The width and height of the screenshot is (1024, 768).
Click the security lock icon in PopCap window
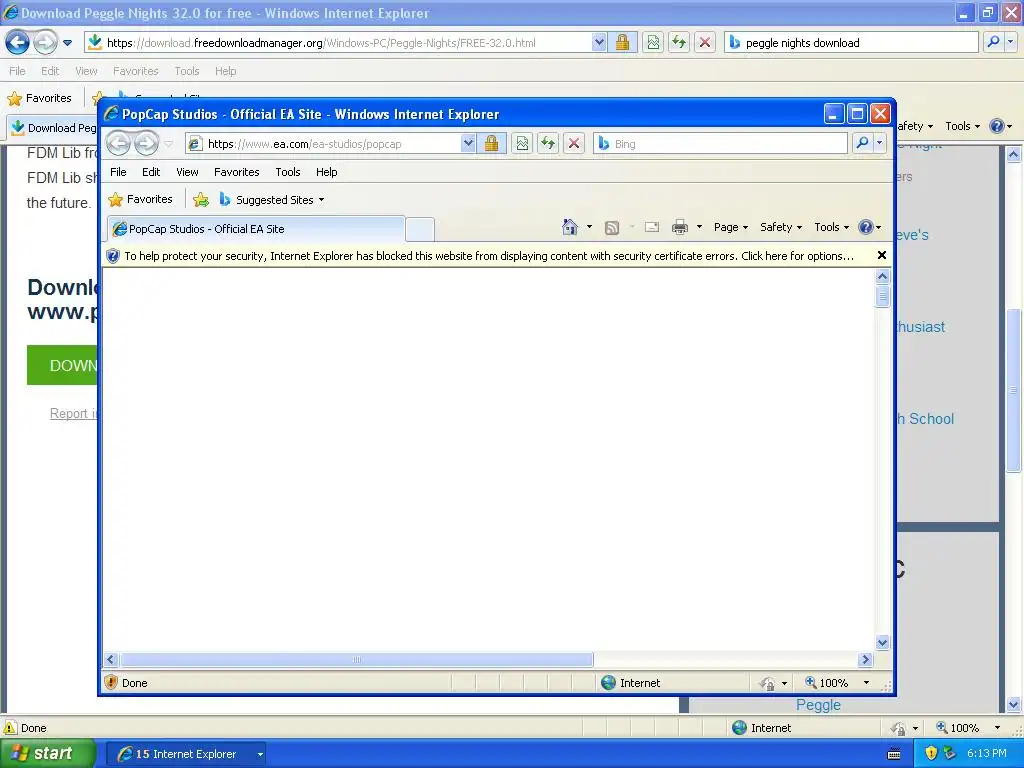[491, 144]
